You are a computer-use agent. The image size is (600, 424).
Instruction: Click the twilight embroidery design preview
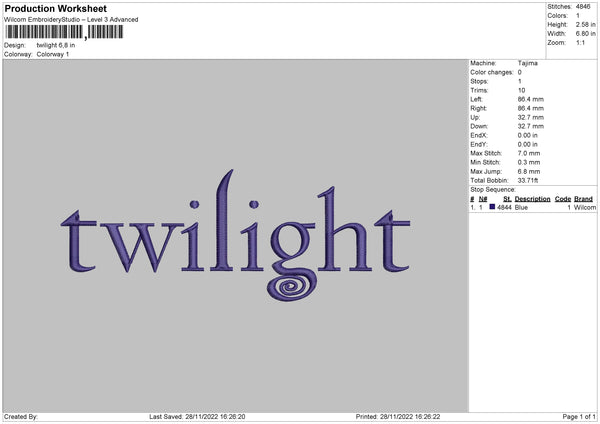coord(235,236)
